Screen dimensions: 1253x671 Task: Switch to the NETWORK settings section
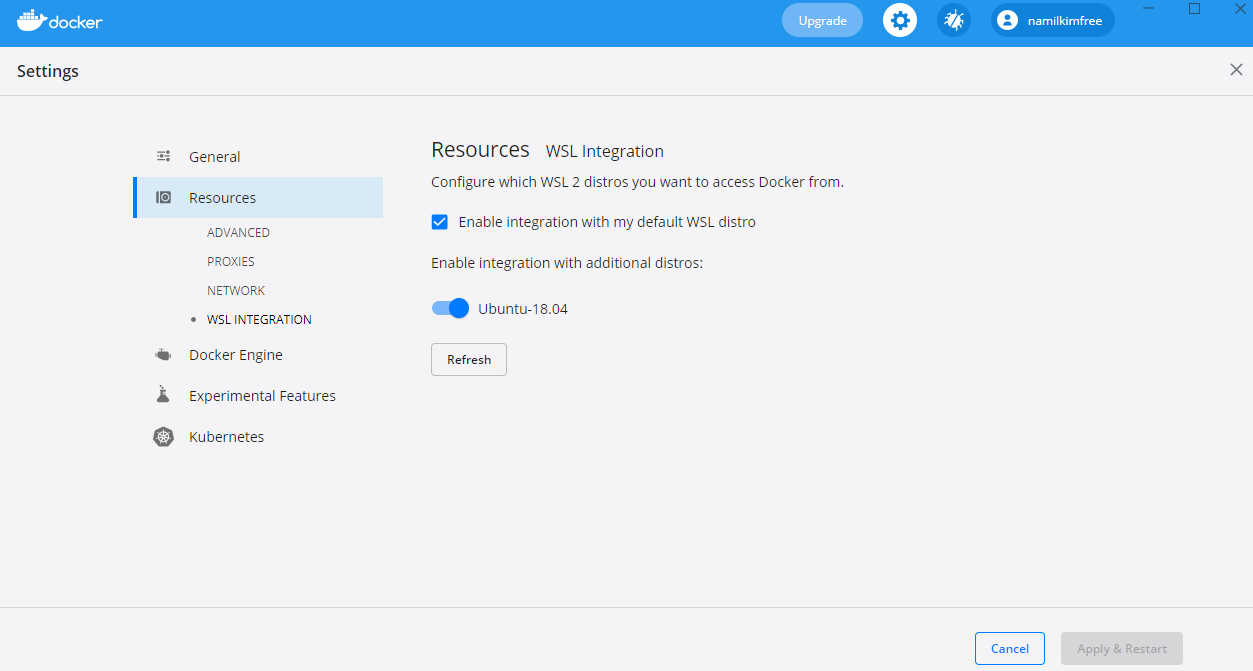click(236, 290)
